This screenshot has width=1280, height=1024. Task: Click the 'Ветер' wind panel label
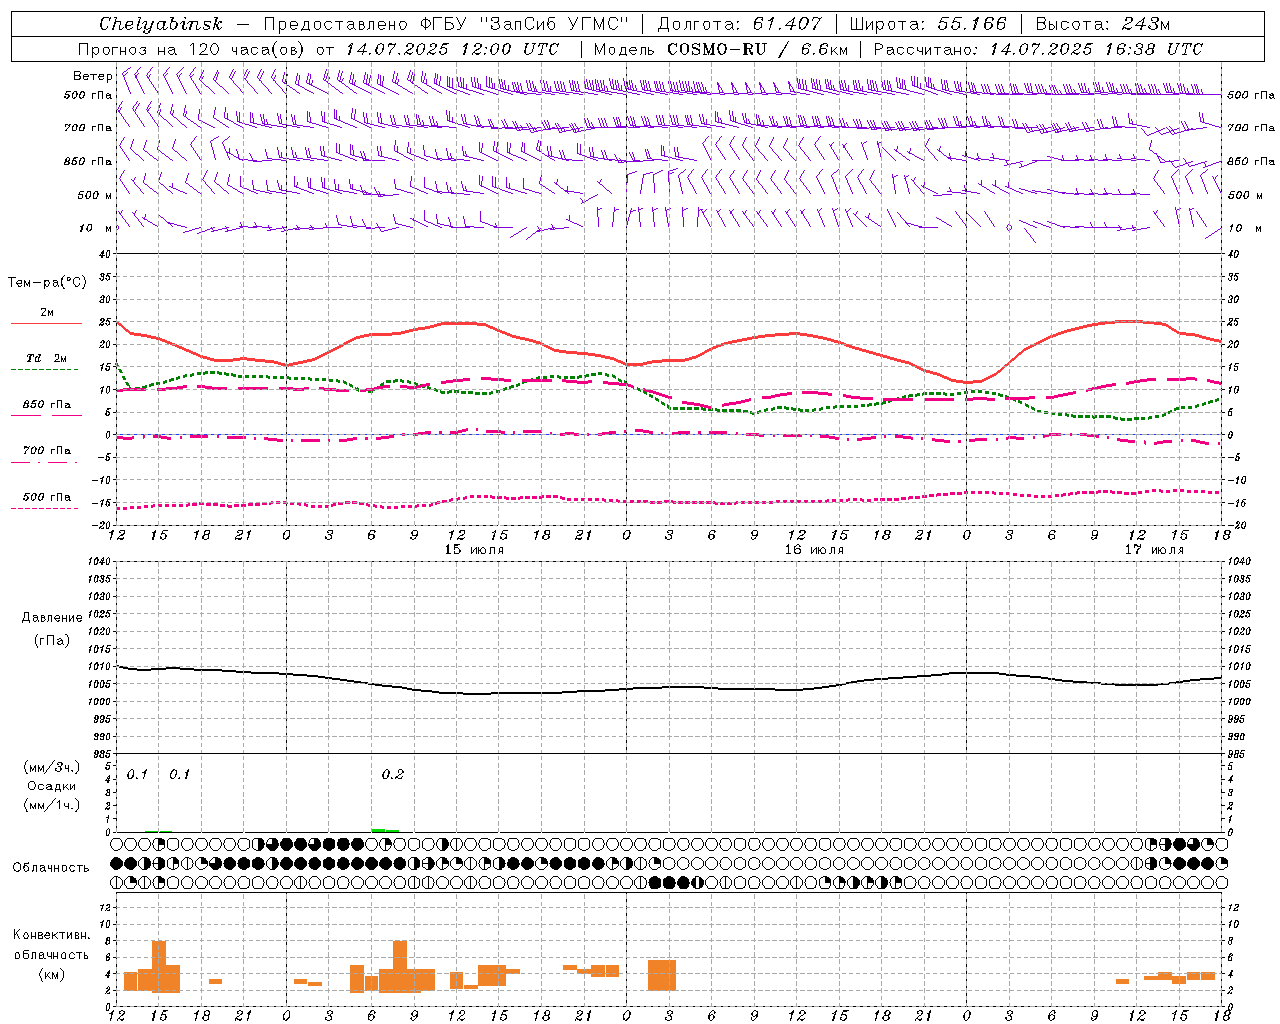pos(93,76)
